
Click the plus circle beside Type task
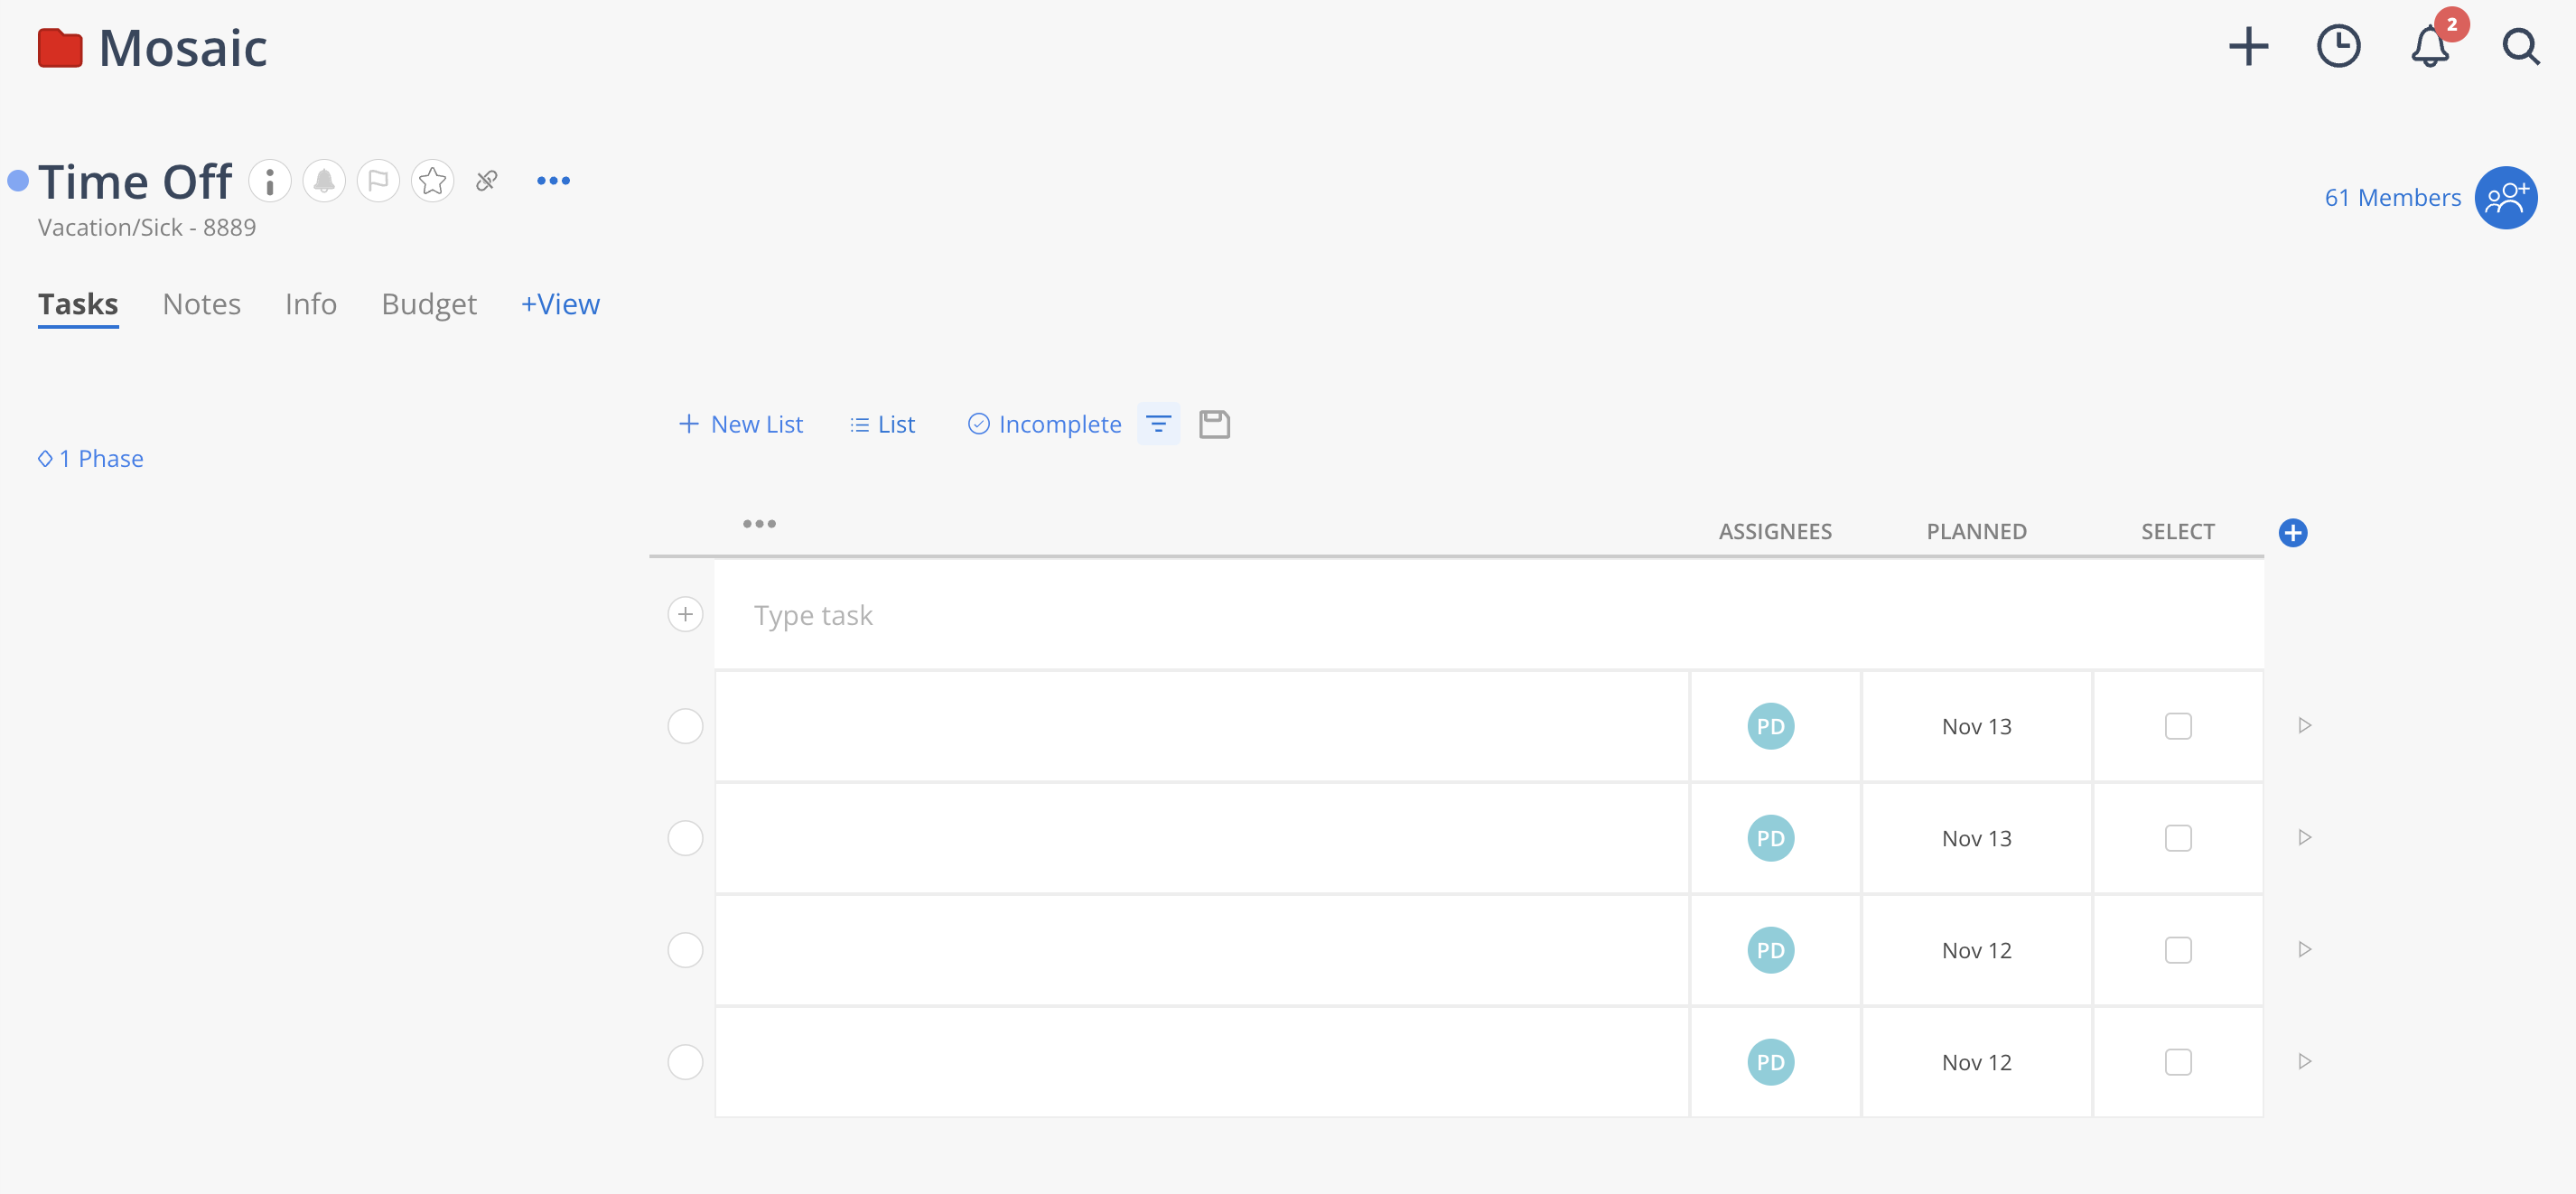tap(685, 614)
